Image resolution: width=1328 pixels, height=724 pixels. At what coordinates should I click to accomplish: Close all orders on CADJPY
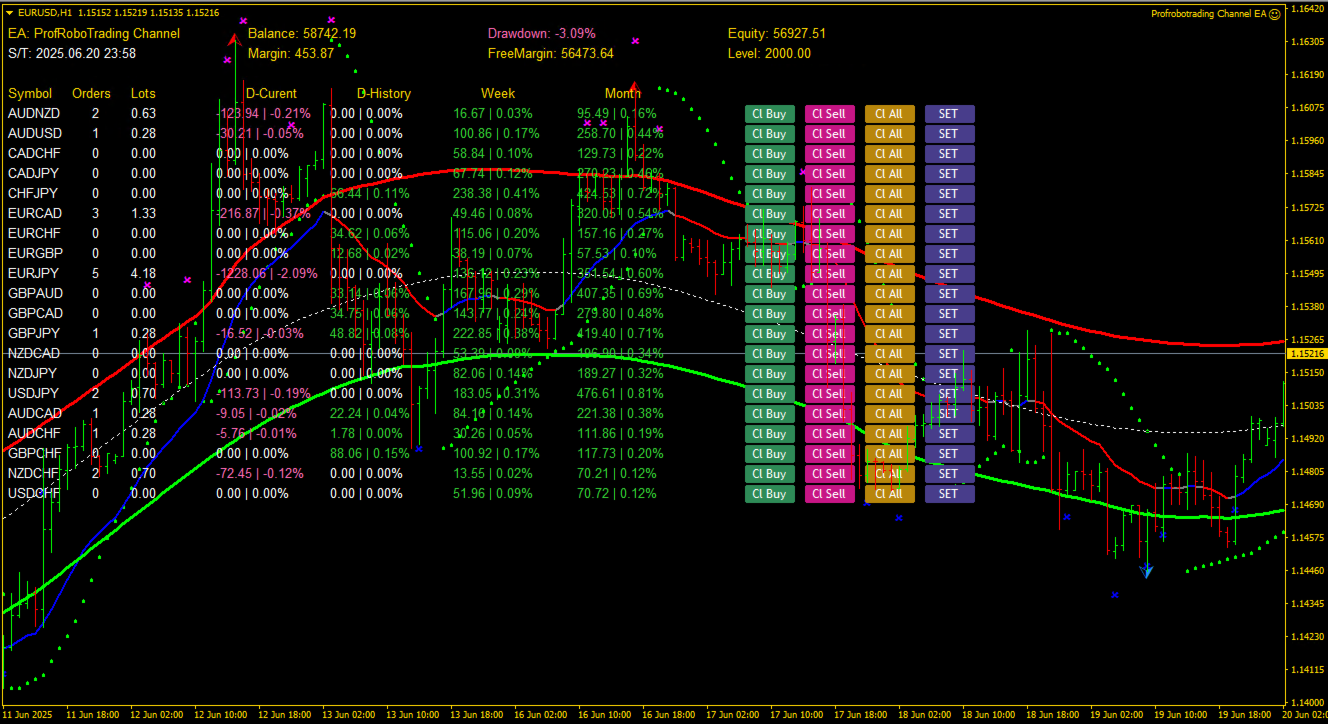[889, 174]
